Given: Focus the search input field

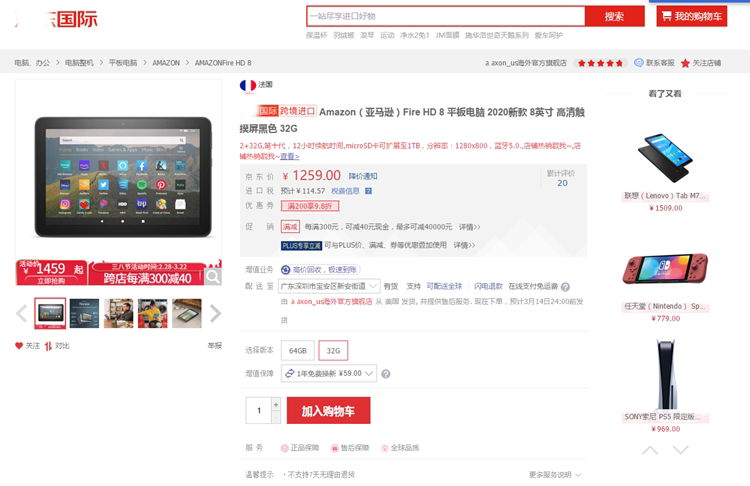Looking at the screenshot, I should pos(446,16).
